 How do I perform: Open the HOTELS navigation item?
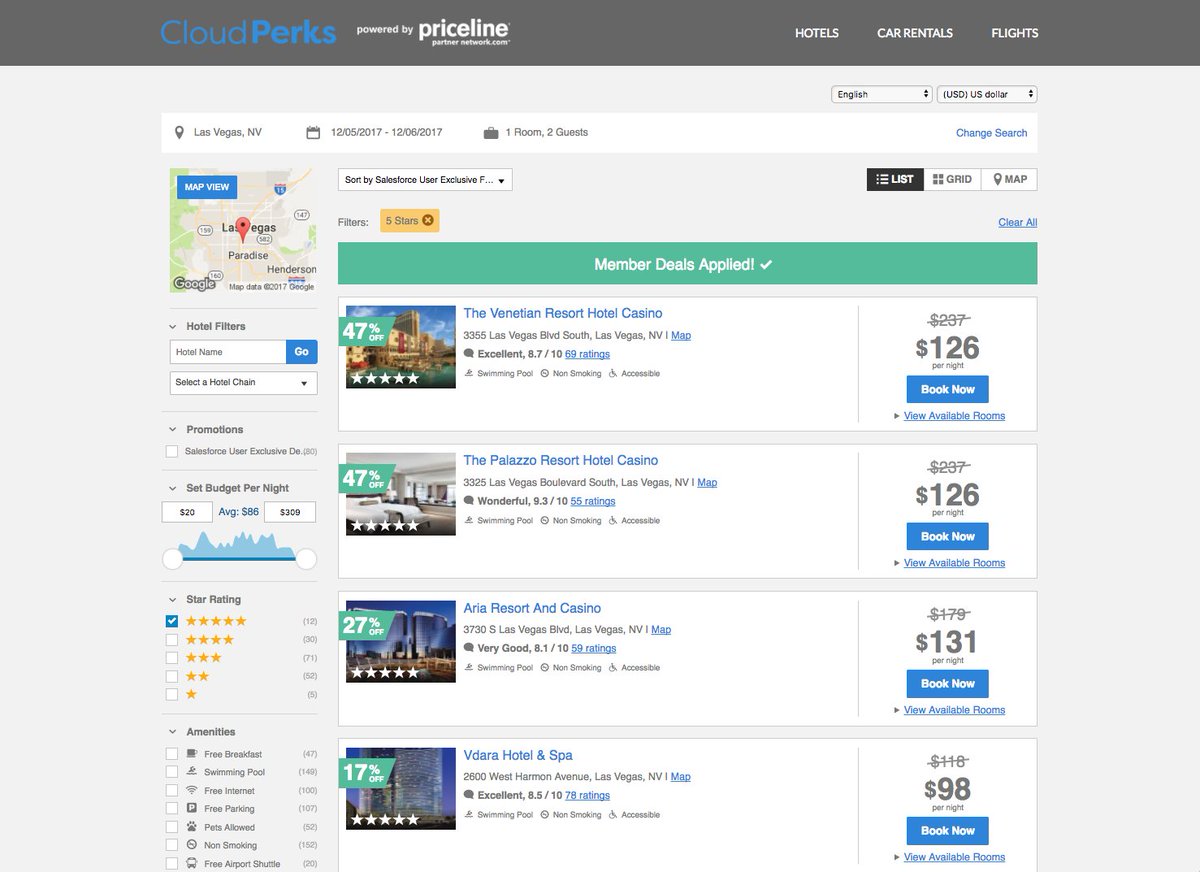(x=817, y=33)
